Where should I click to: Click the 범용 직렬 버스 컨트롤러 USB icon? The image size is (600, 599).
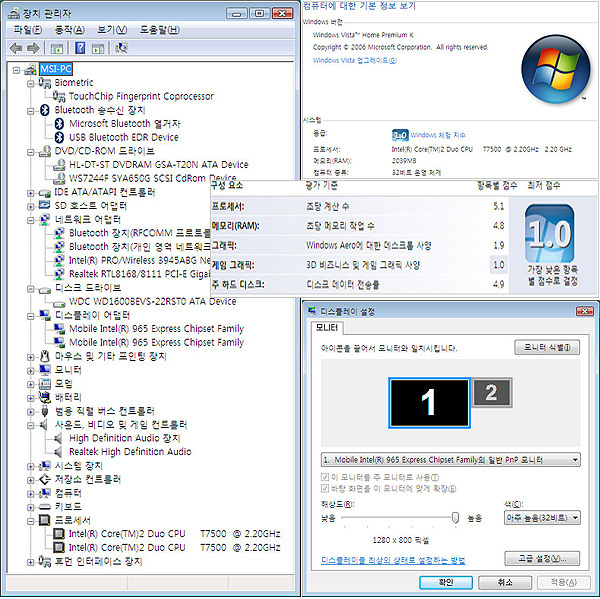[45, 411]
